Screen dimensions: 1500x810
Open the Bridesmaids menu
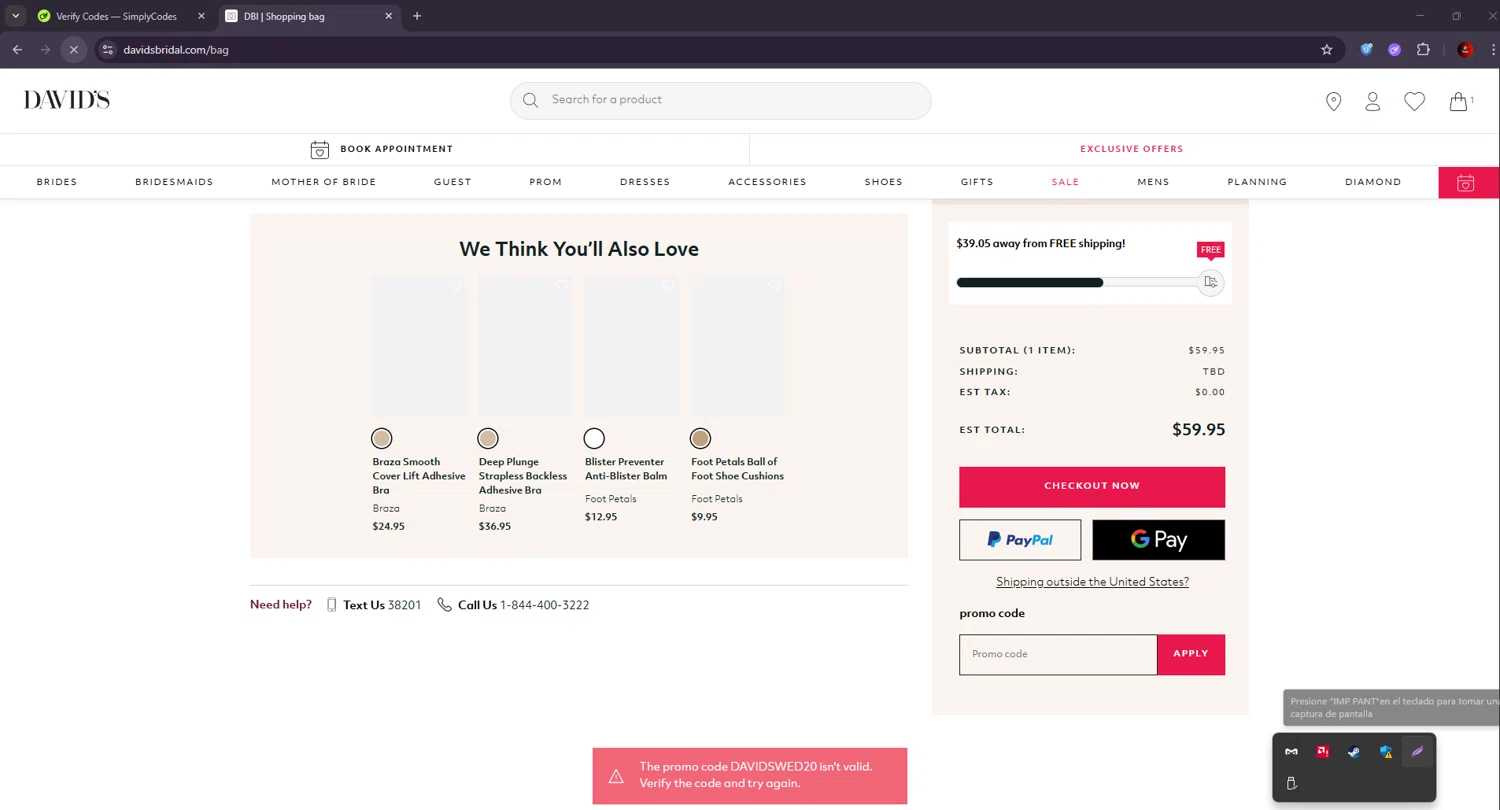point(174,182)
